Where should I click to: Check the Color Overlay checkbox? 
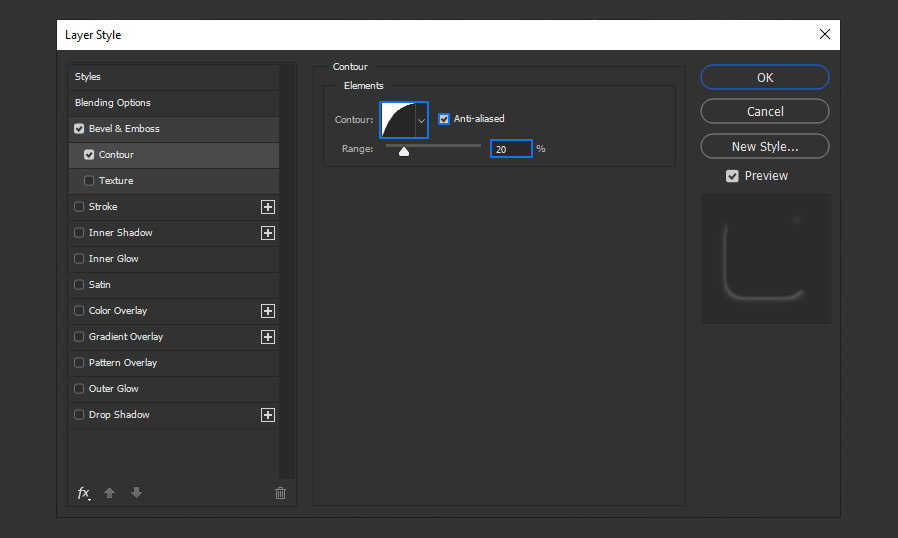[79, 311]
